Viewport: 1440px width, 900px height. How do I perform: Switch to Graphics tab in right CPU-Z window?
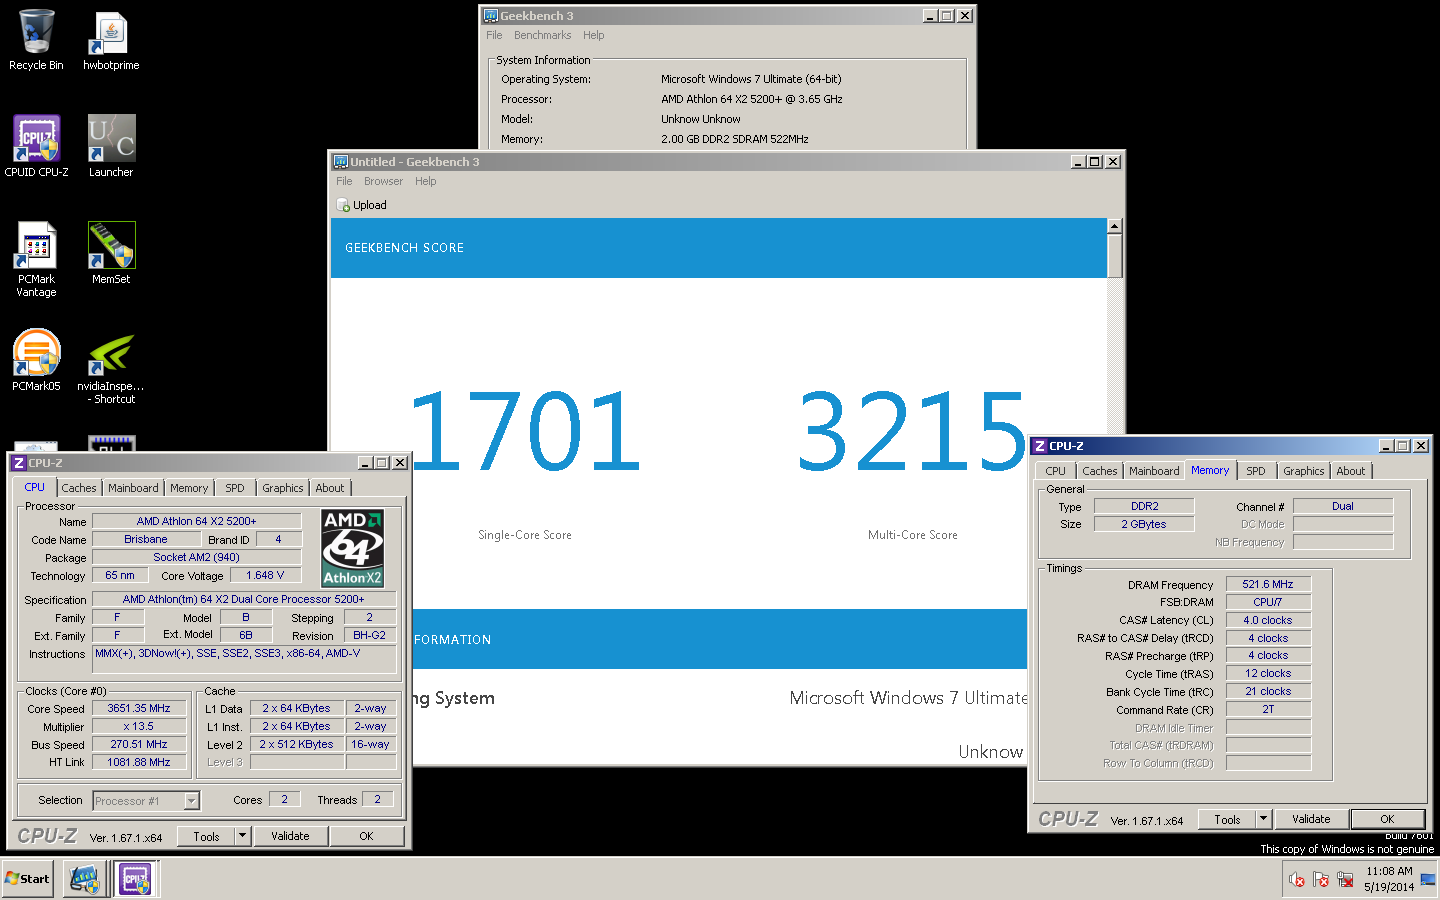click(1304, 471)
